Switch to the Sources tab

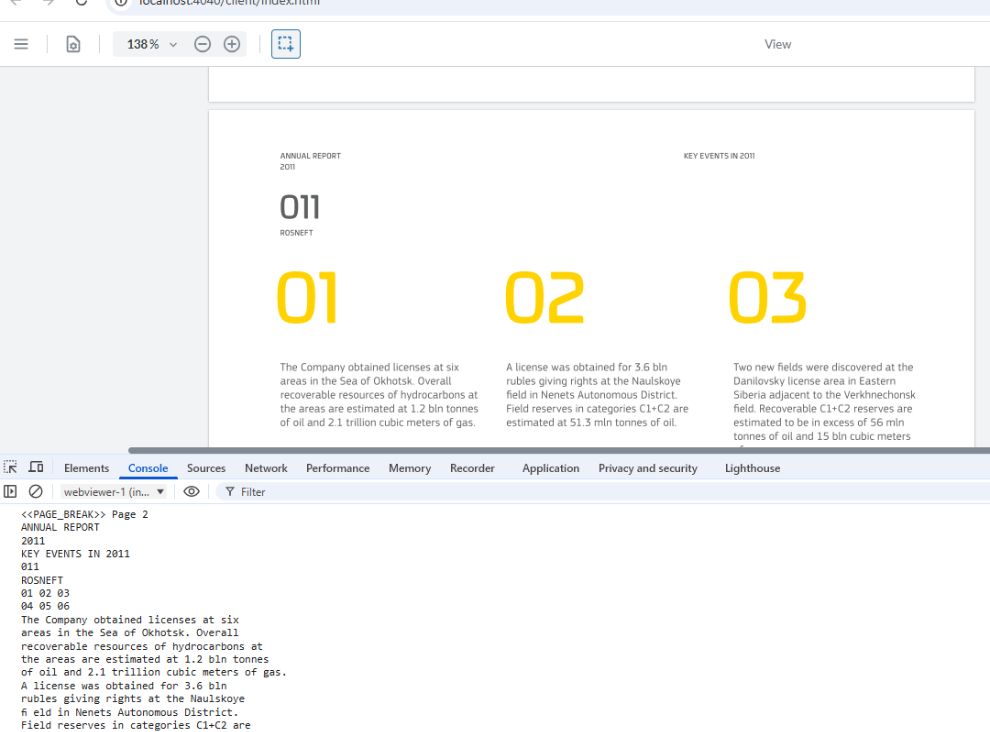206,468
